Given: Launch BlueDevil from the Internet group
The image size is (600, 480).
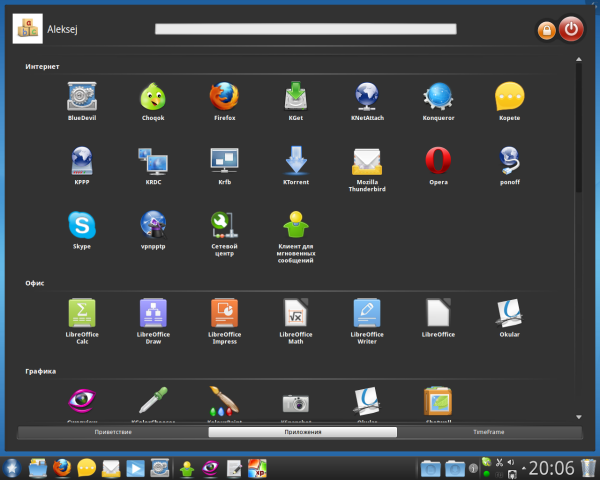Looking at the screenshot, I should (82, 101).
